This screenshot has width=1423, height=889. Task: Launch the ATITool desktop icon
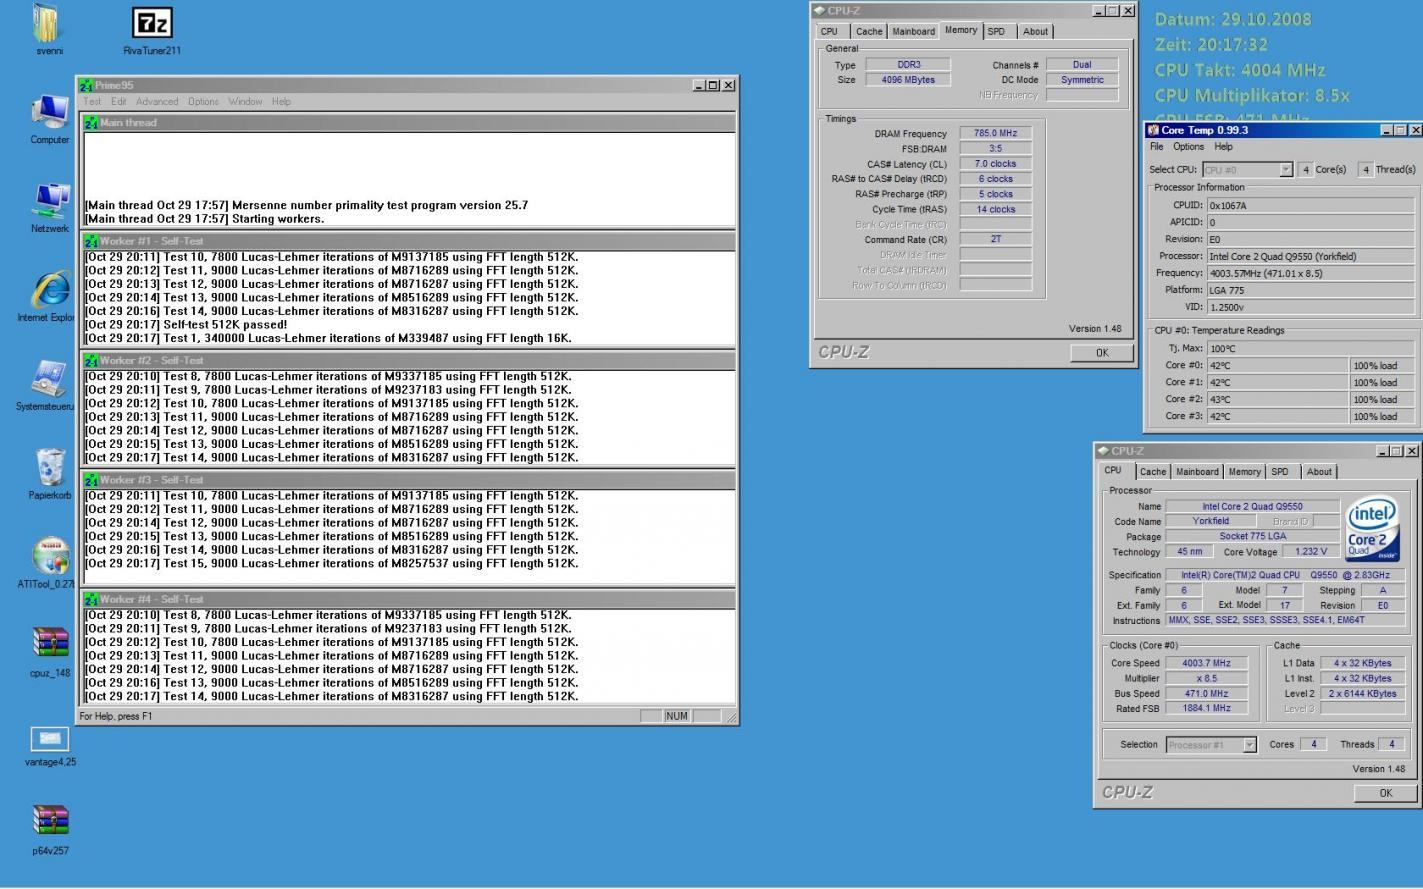pyautogui.click(x=49, y=556)
